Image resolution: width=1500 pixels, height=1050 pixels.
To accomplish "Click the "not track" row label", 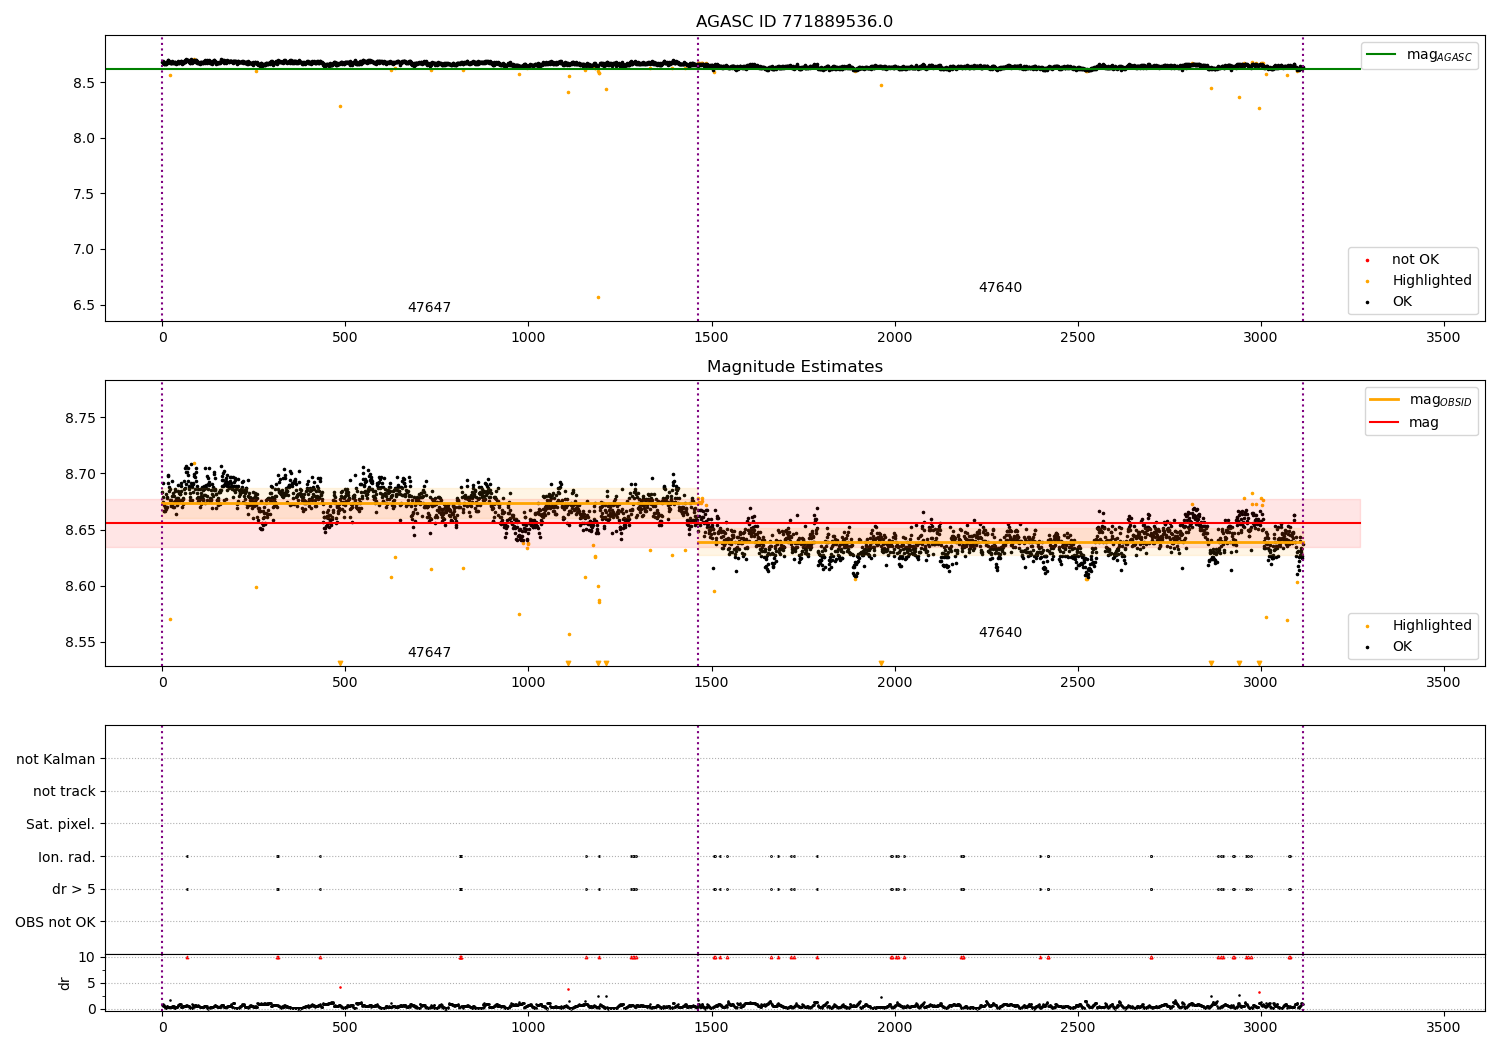I will point(64,791).
